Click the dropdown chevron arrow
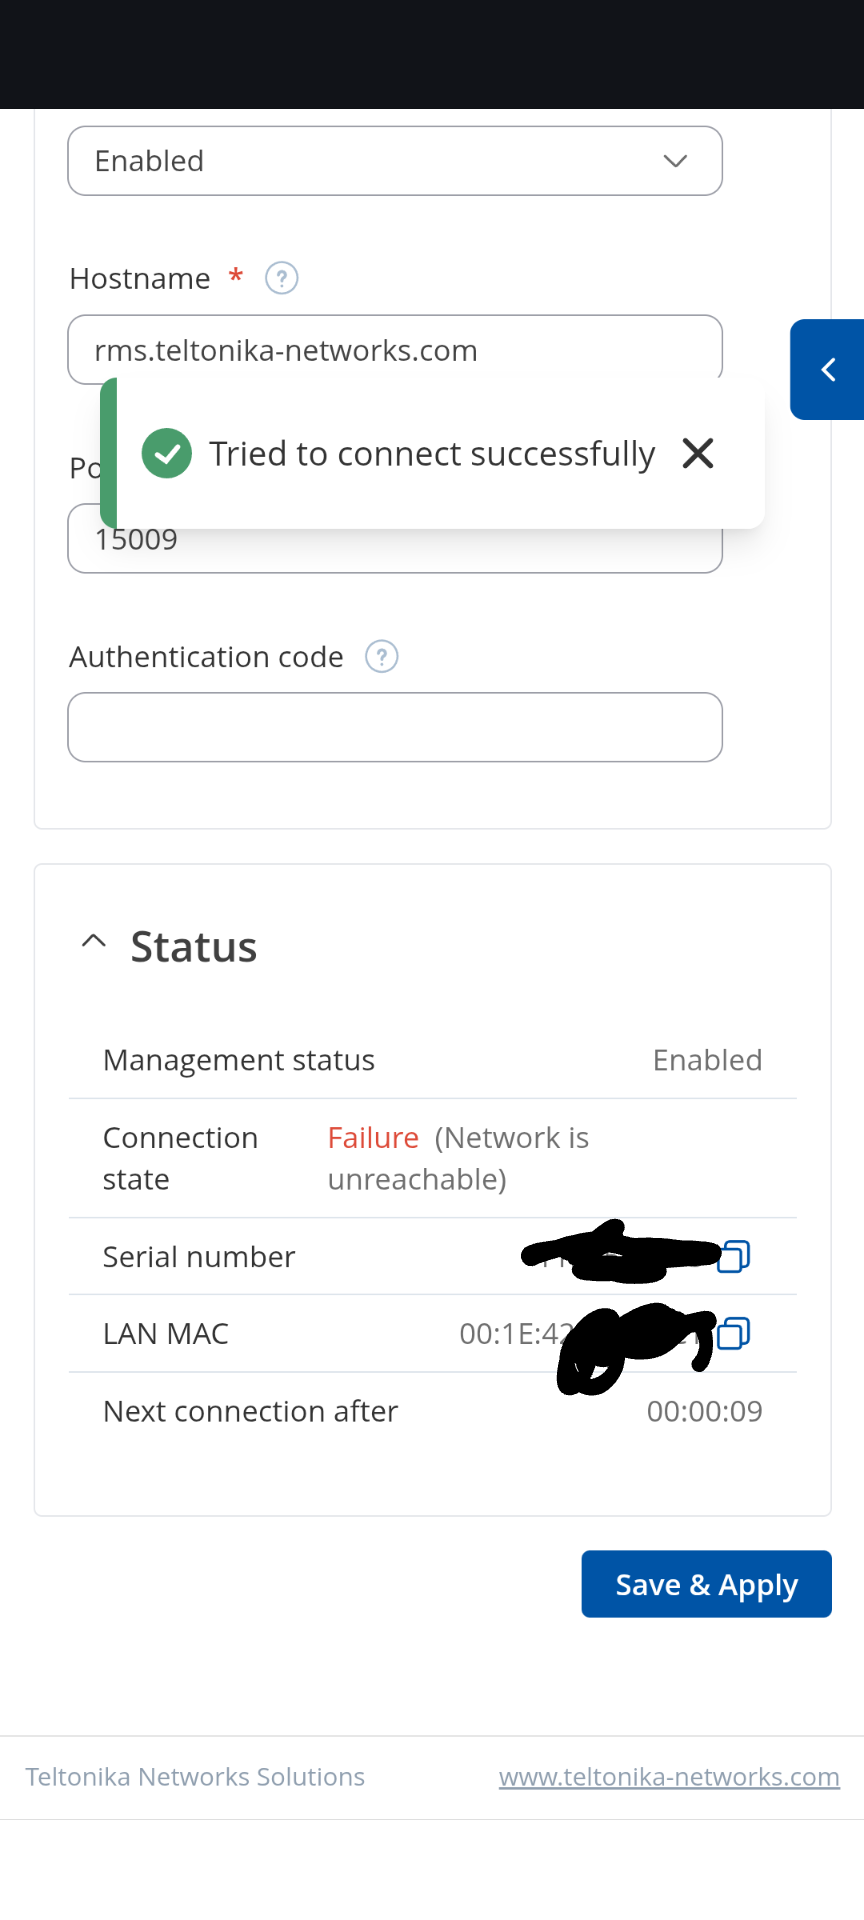The image size is (864, 1920). point(676,161)
